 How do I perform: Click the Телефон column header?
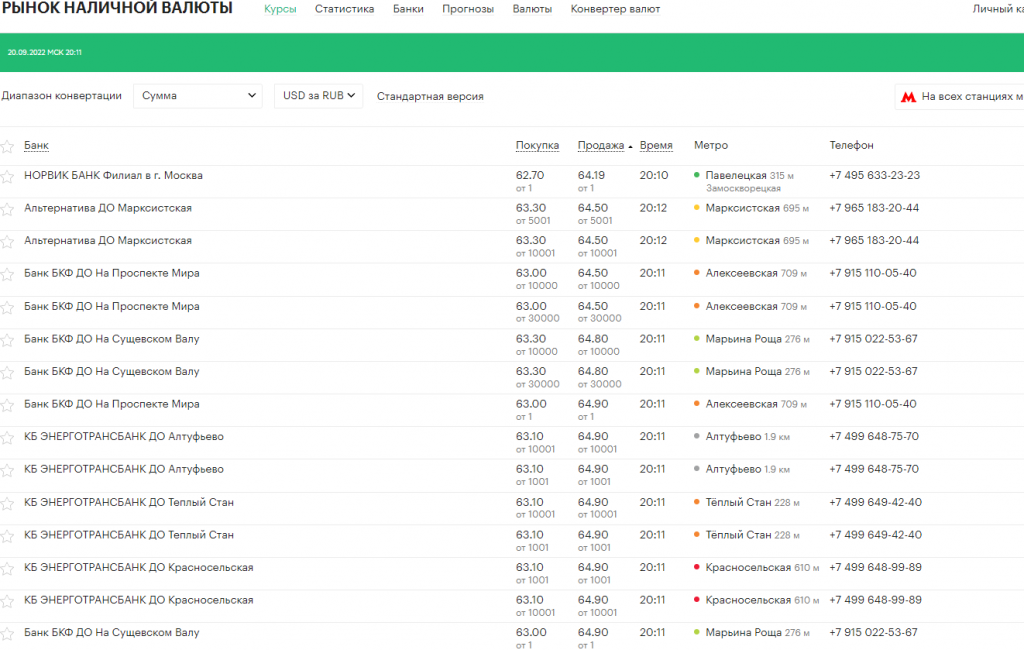[851, 145]
